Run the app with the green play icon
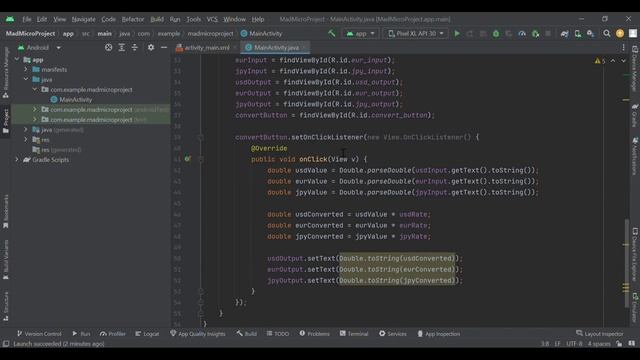Screen dimensions: 640x360 coord(457,33)
